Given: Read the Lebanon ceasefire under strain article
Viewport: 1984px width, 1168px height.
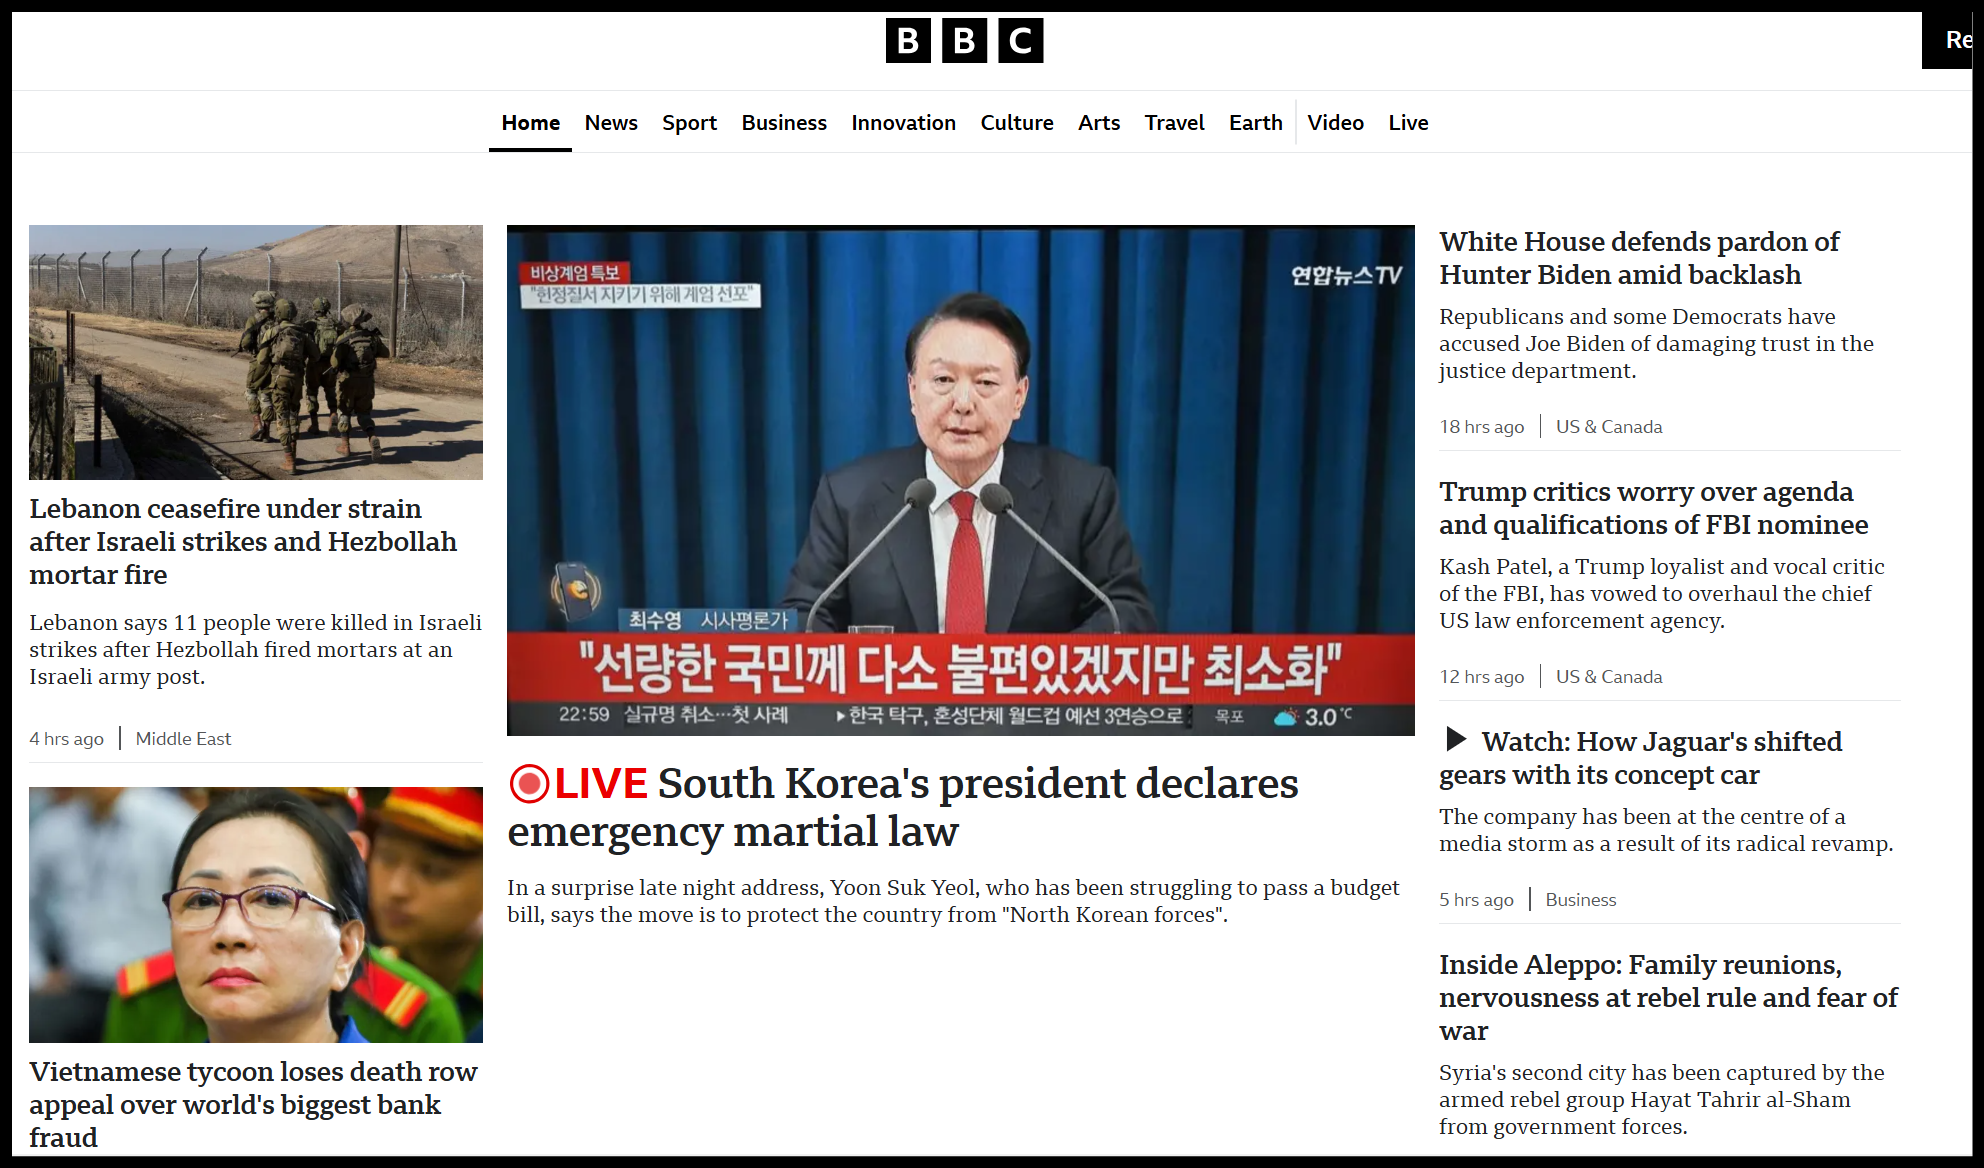Looking at the screenshot, I should click(242, 541).
